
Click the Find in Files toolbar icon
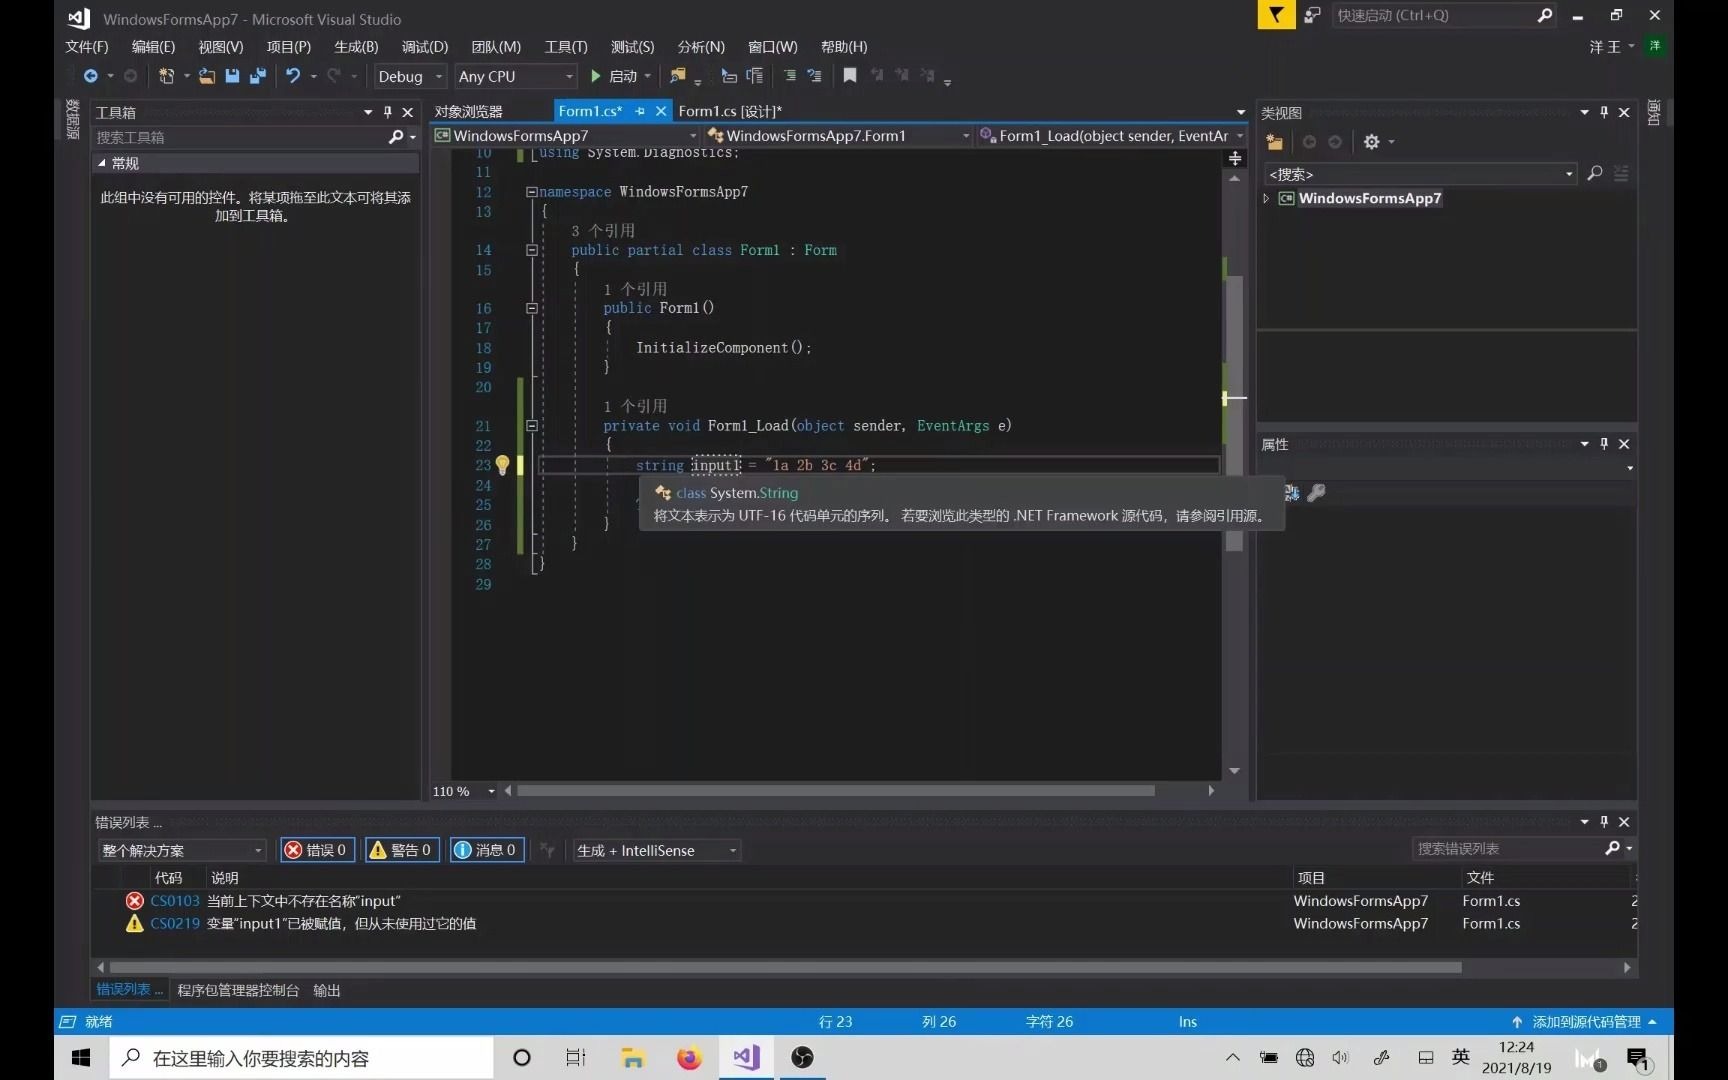[x=678, y=76]
